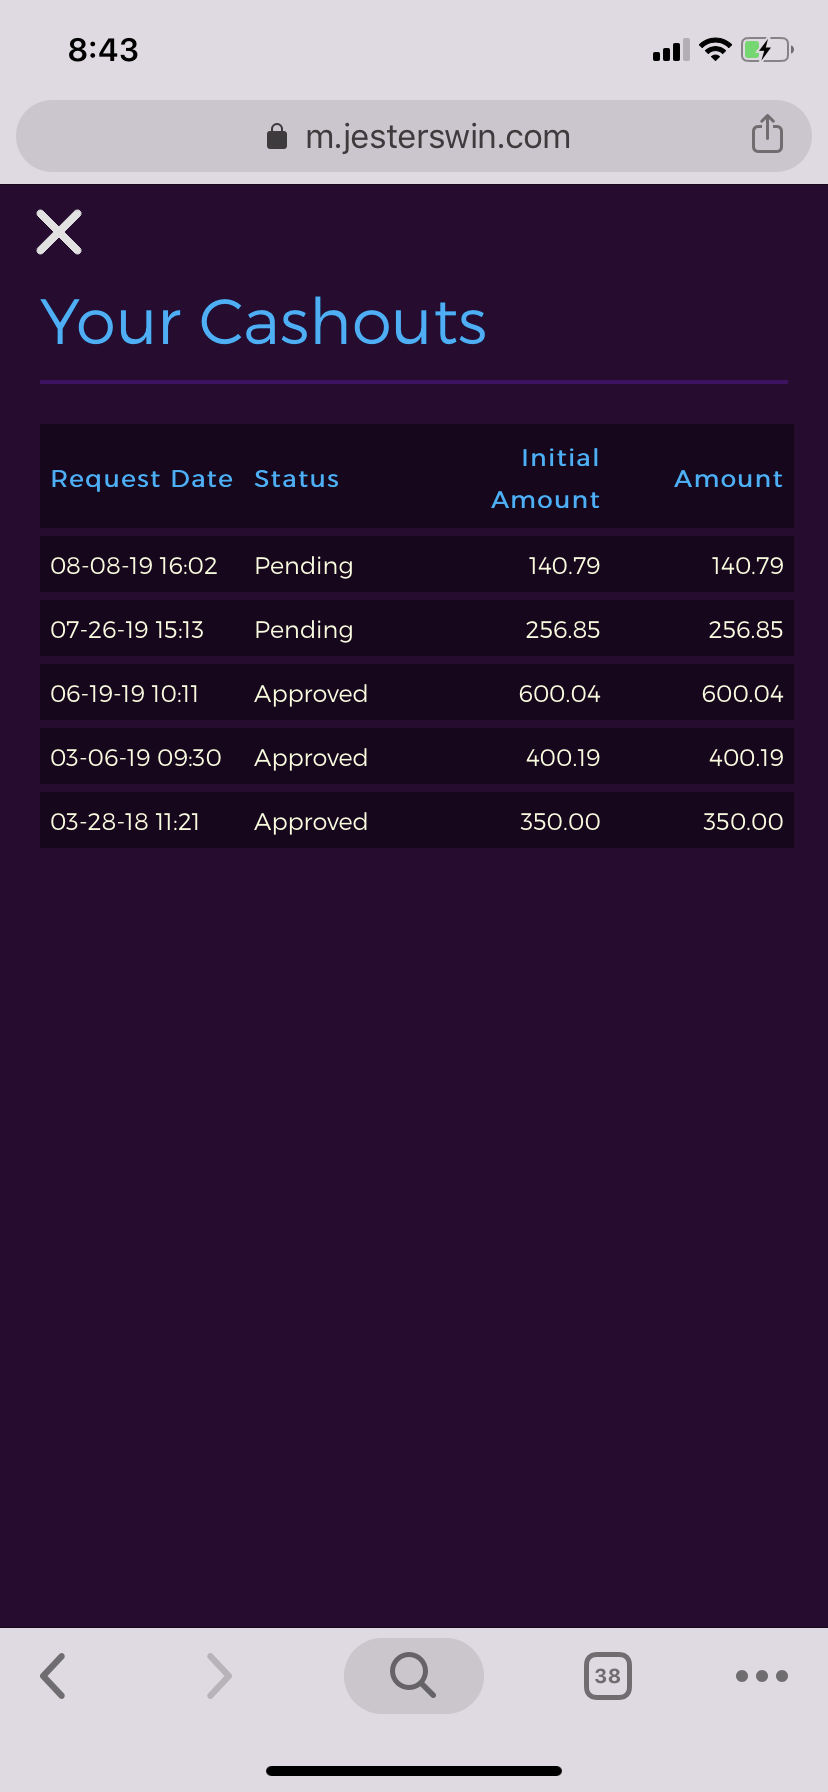Select the 03-06-19 09:30 cashout row
This screenshot has height=1792, width=828.
pos(416,758)
